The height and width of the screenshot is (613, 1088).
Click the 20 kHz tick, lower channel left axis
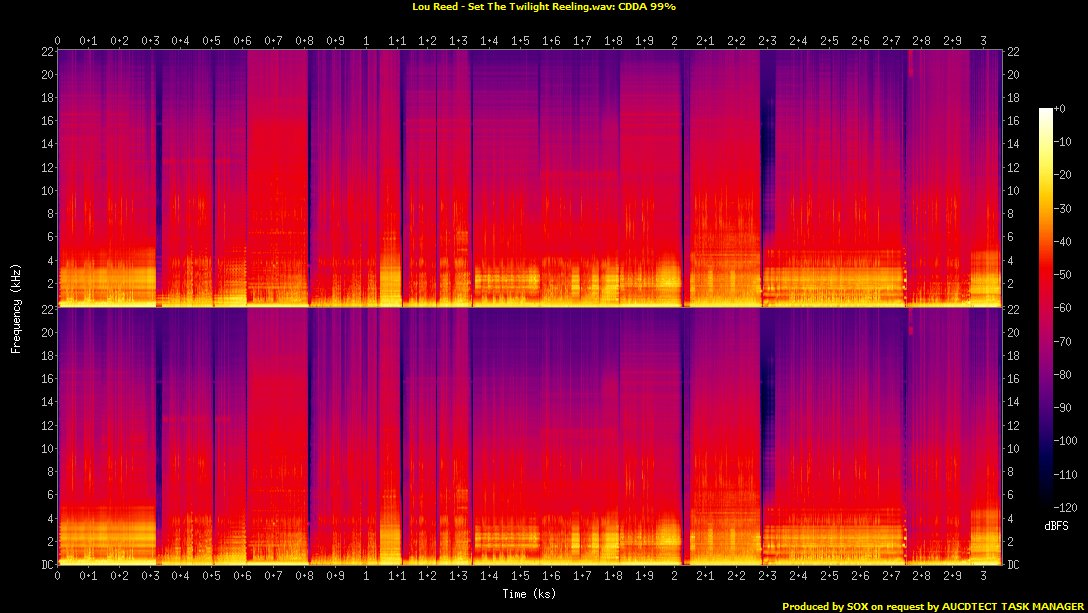[x=48, y=333]
